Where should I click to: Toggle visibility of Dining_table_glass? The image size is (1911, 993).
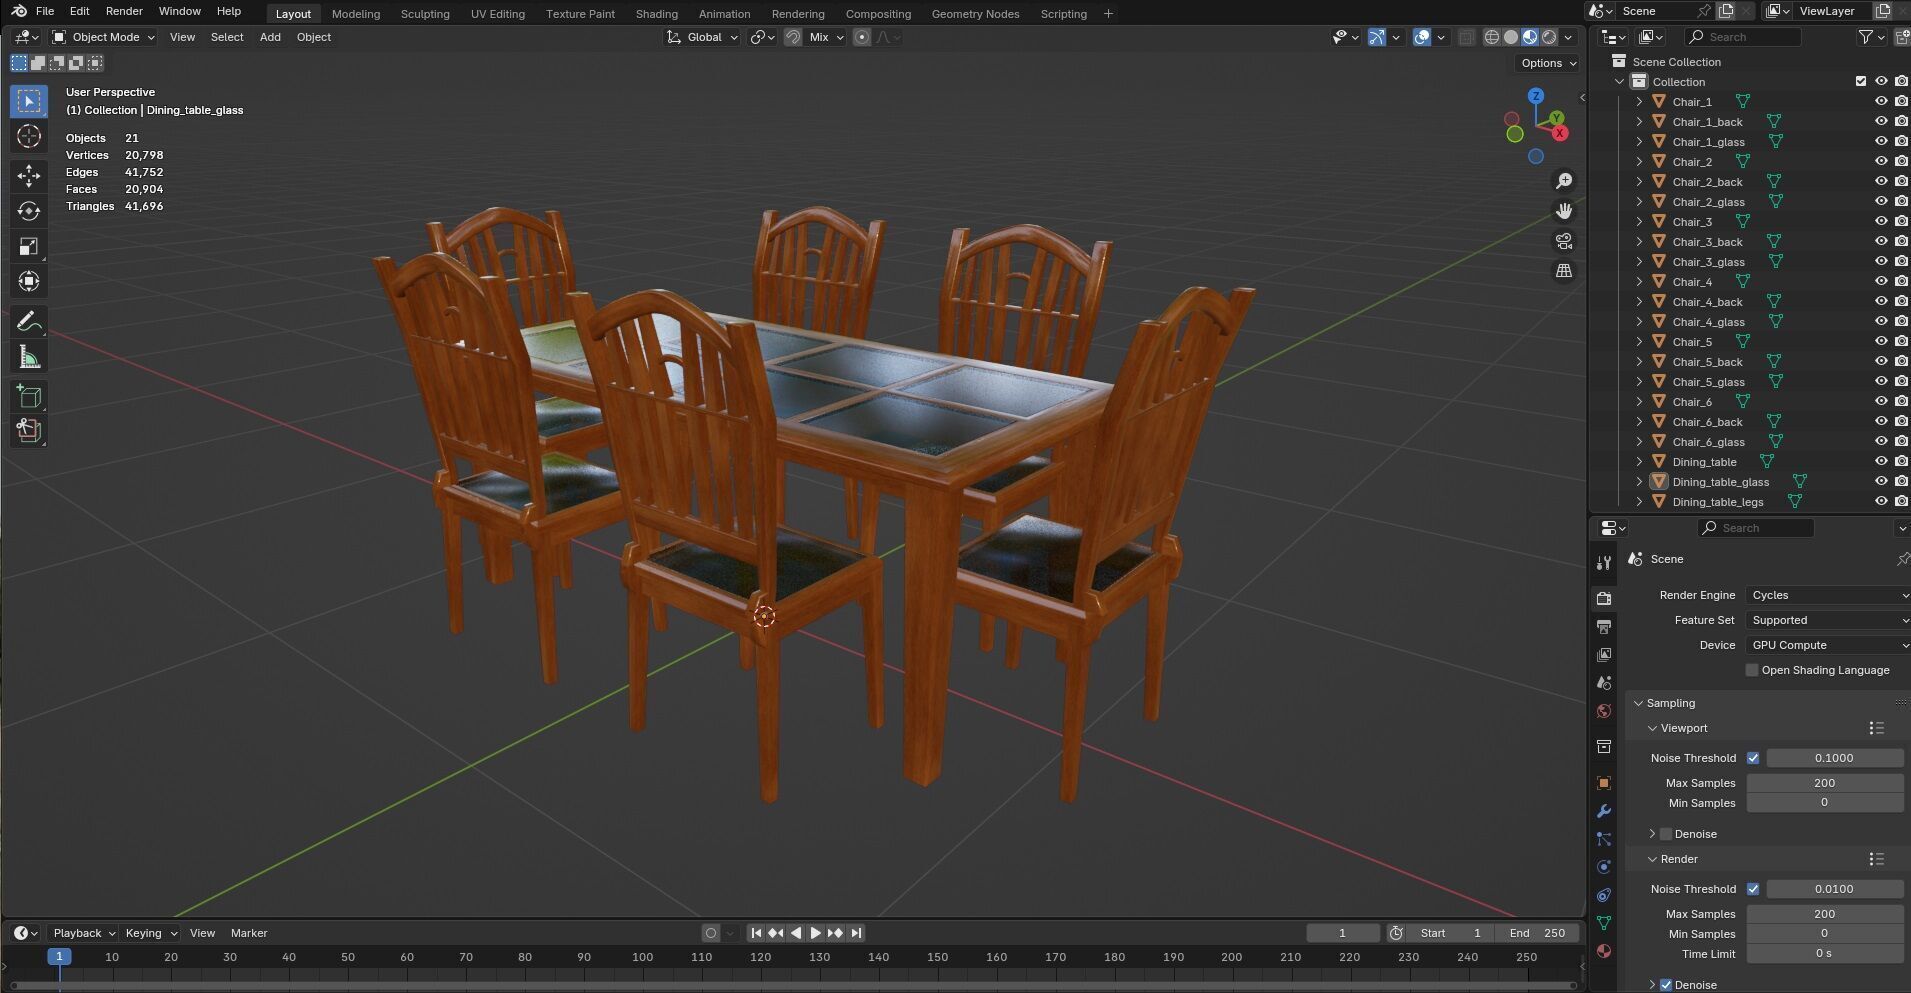1881,481
